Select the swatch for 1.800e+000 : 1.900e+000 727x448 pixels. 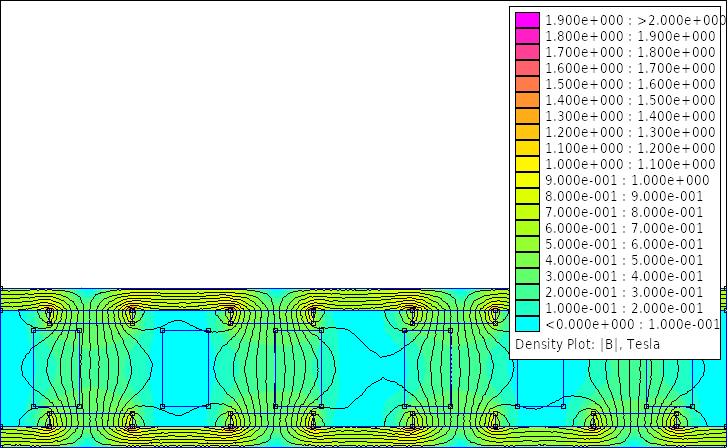click(527, 36)
